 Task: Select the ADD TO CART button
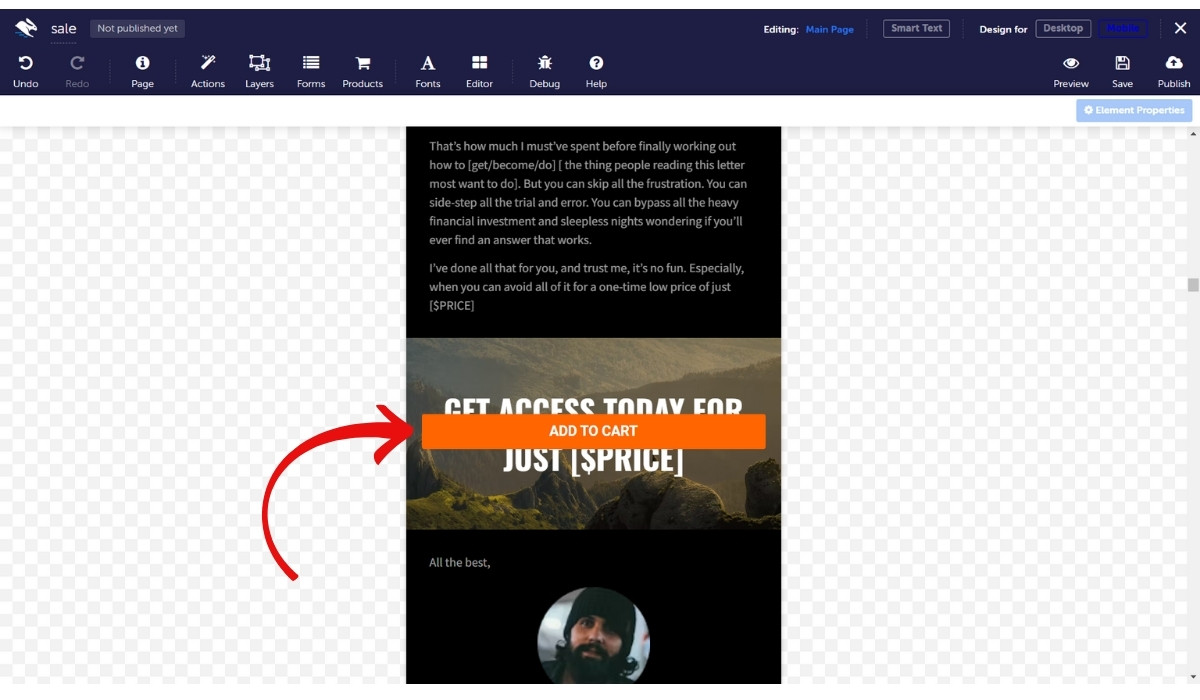[593, 431]
